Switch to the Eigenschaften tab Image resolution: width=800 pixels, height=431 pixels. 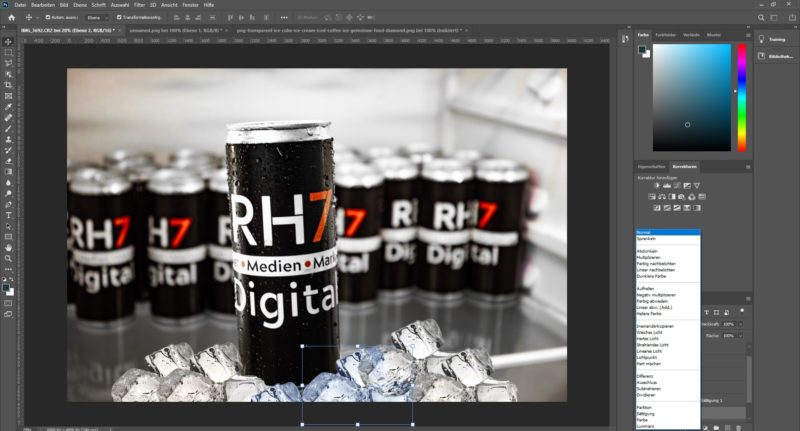tap(652, 167)
